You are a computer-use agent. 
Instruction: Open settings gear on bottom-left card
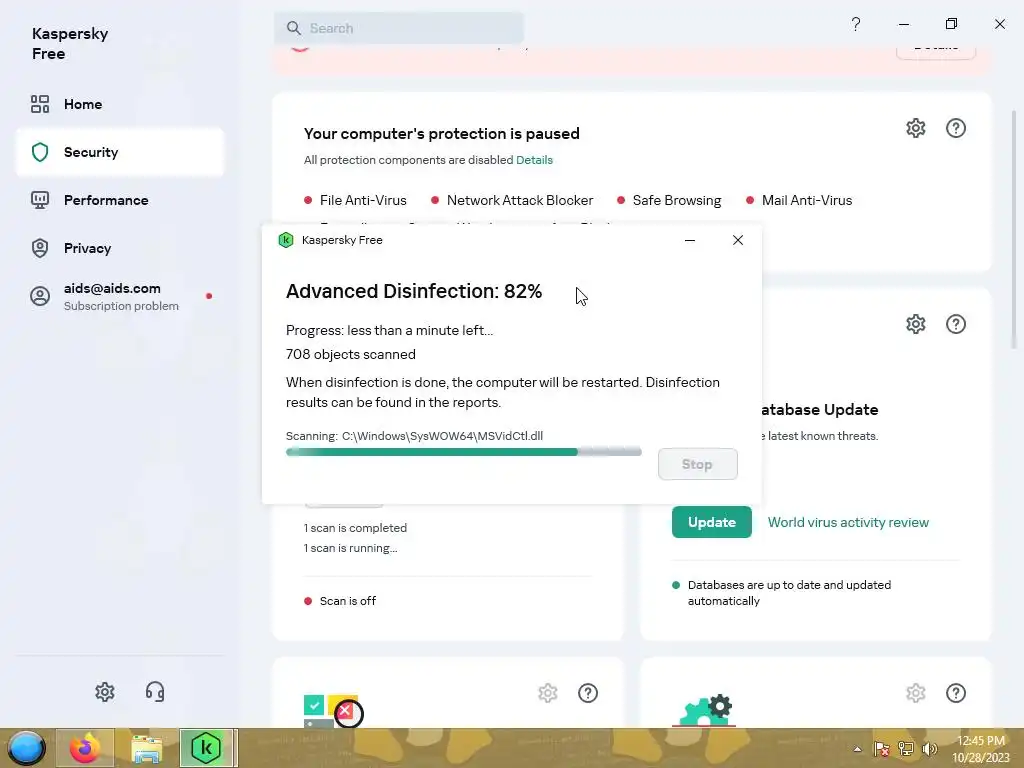547,693
